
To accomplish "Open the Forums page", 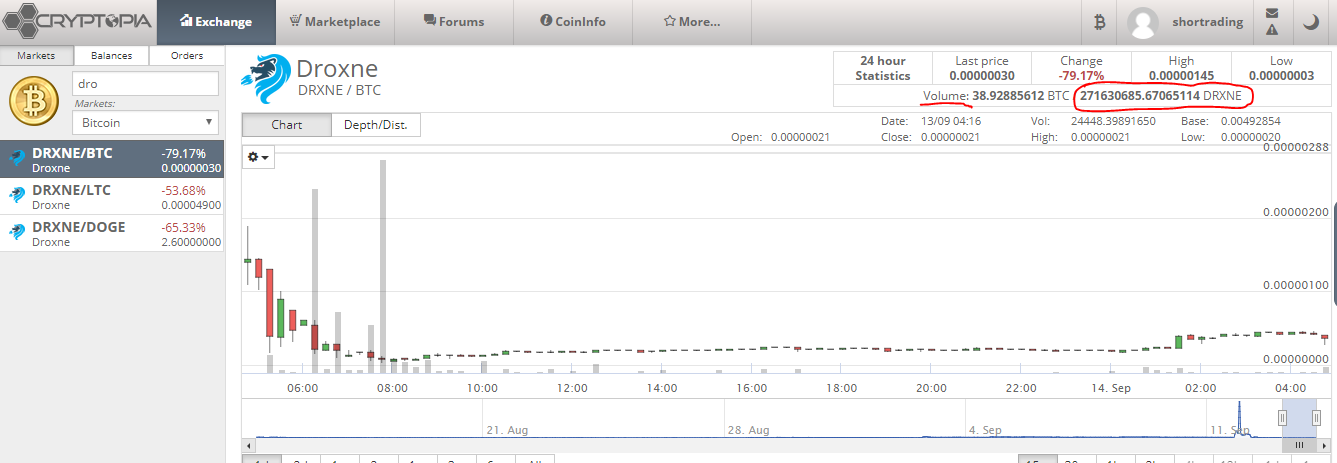I will pos(454,22).
